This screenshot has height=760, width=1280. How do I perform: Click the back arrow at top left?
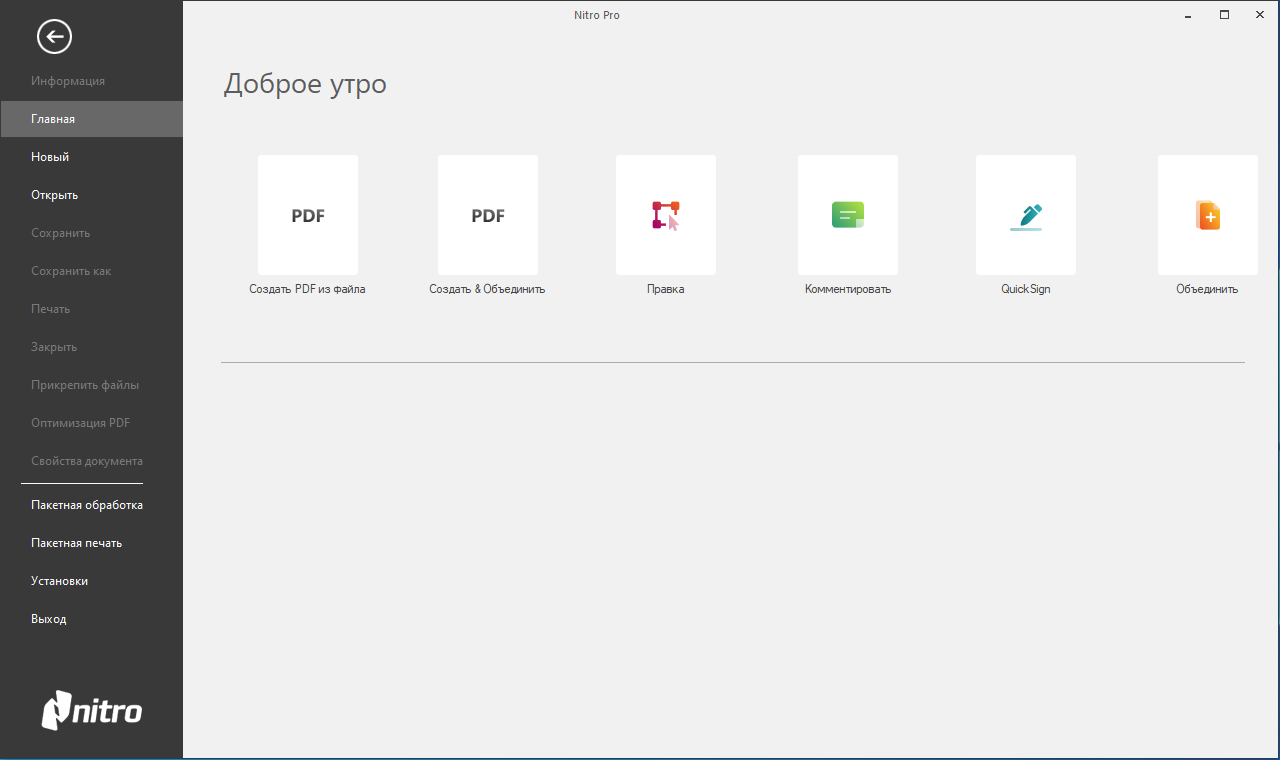[53, 36]
